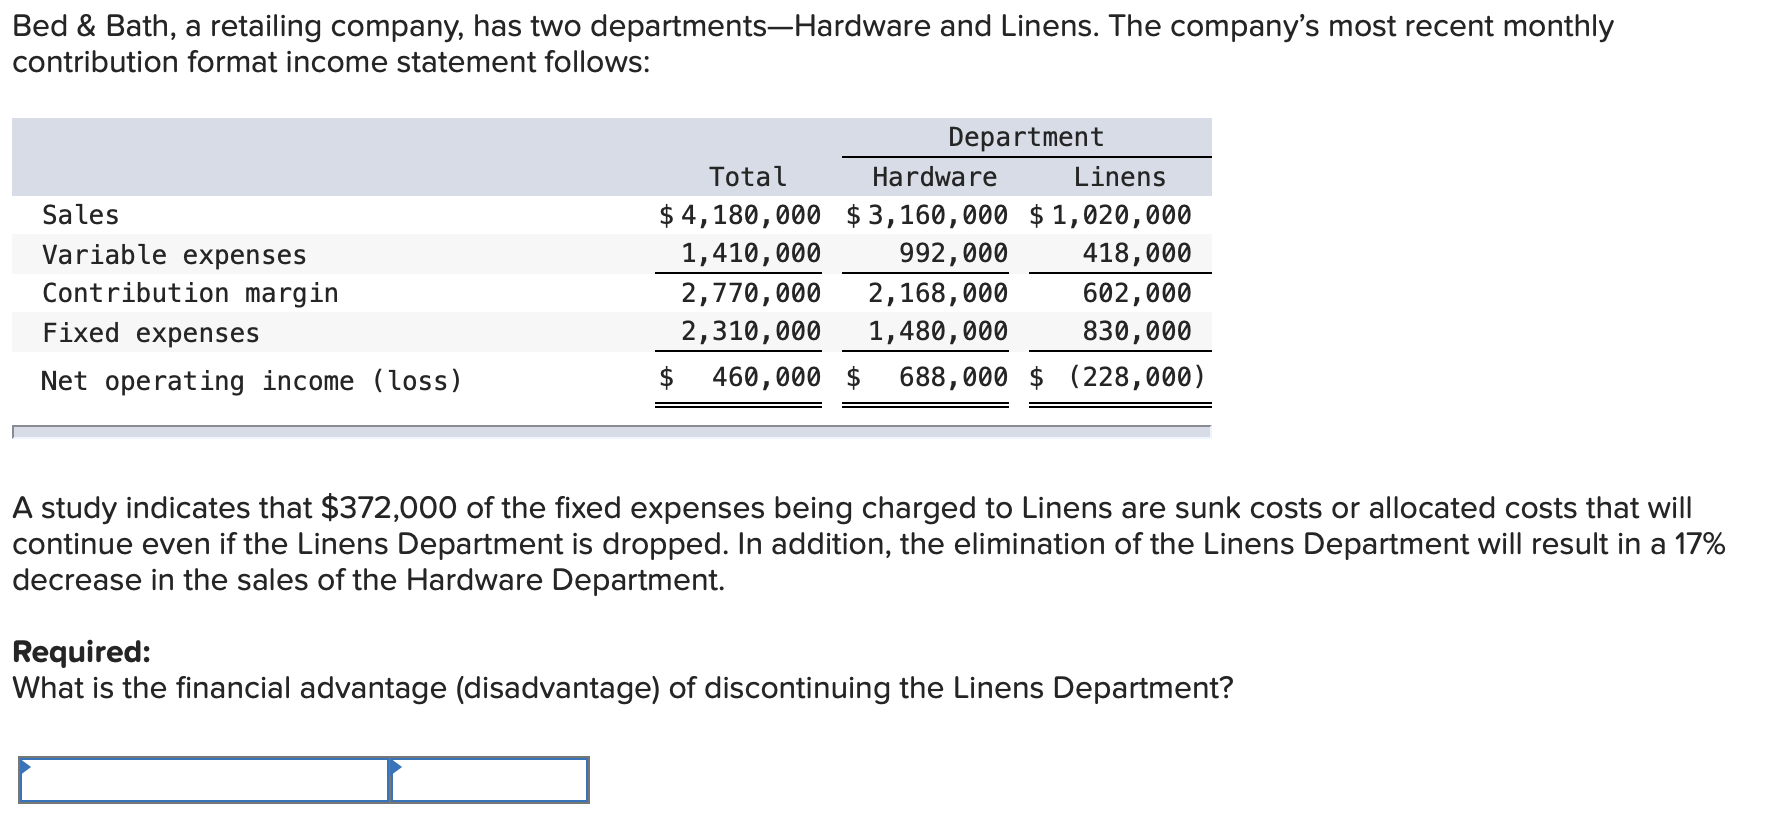Screen dimensions: 1776x822
Task: Click Linens fixed expenses 830,000
Action: click(1137, 331)
